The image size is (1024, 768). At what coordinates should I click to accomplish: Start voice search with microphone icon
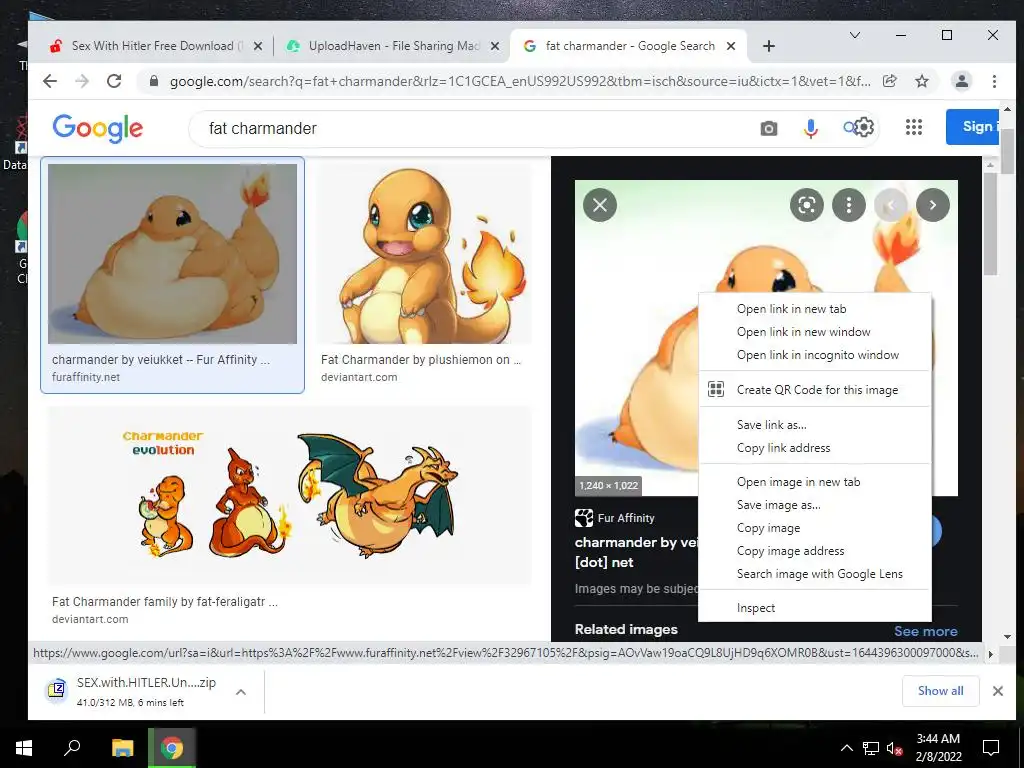pyautogui.click(x=810, y=129)
